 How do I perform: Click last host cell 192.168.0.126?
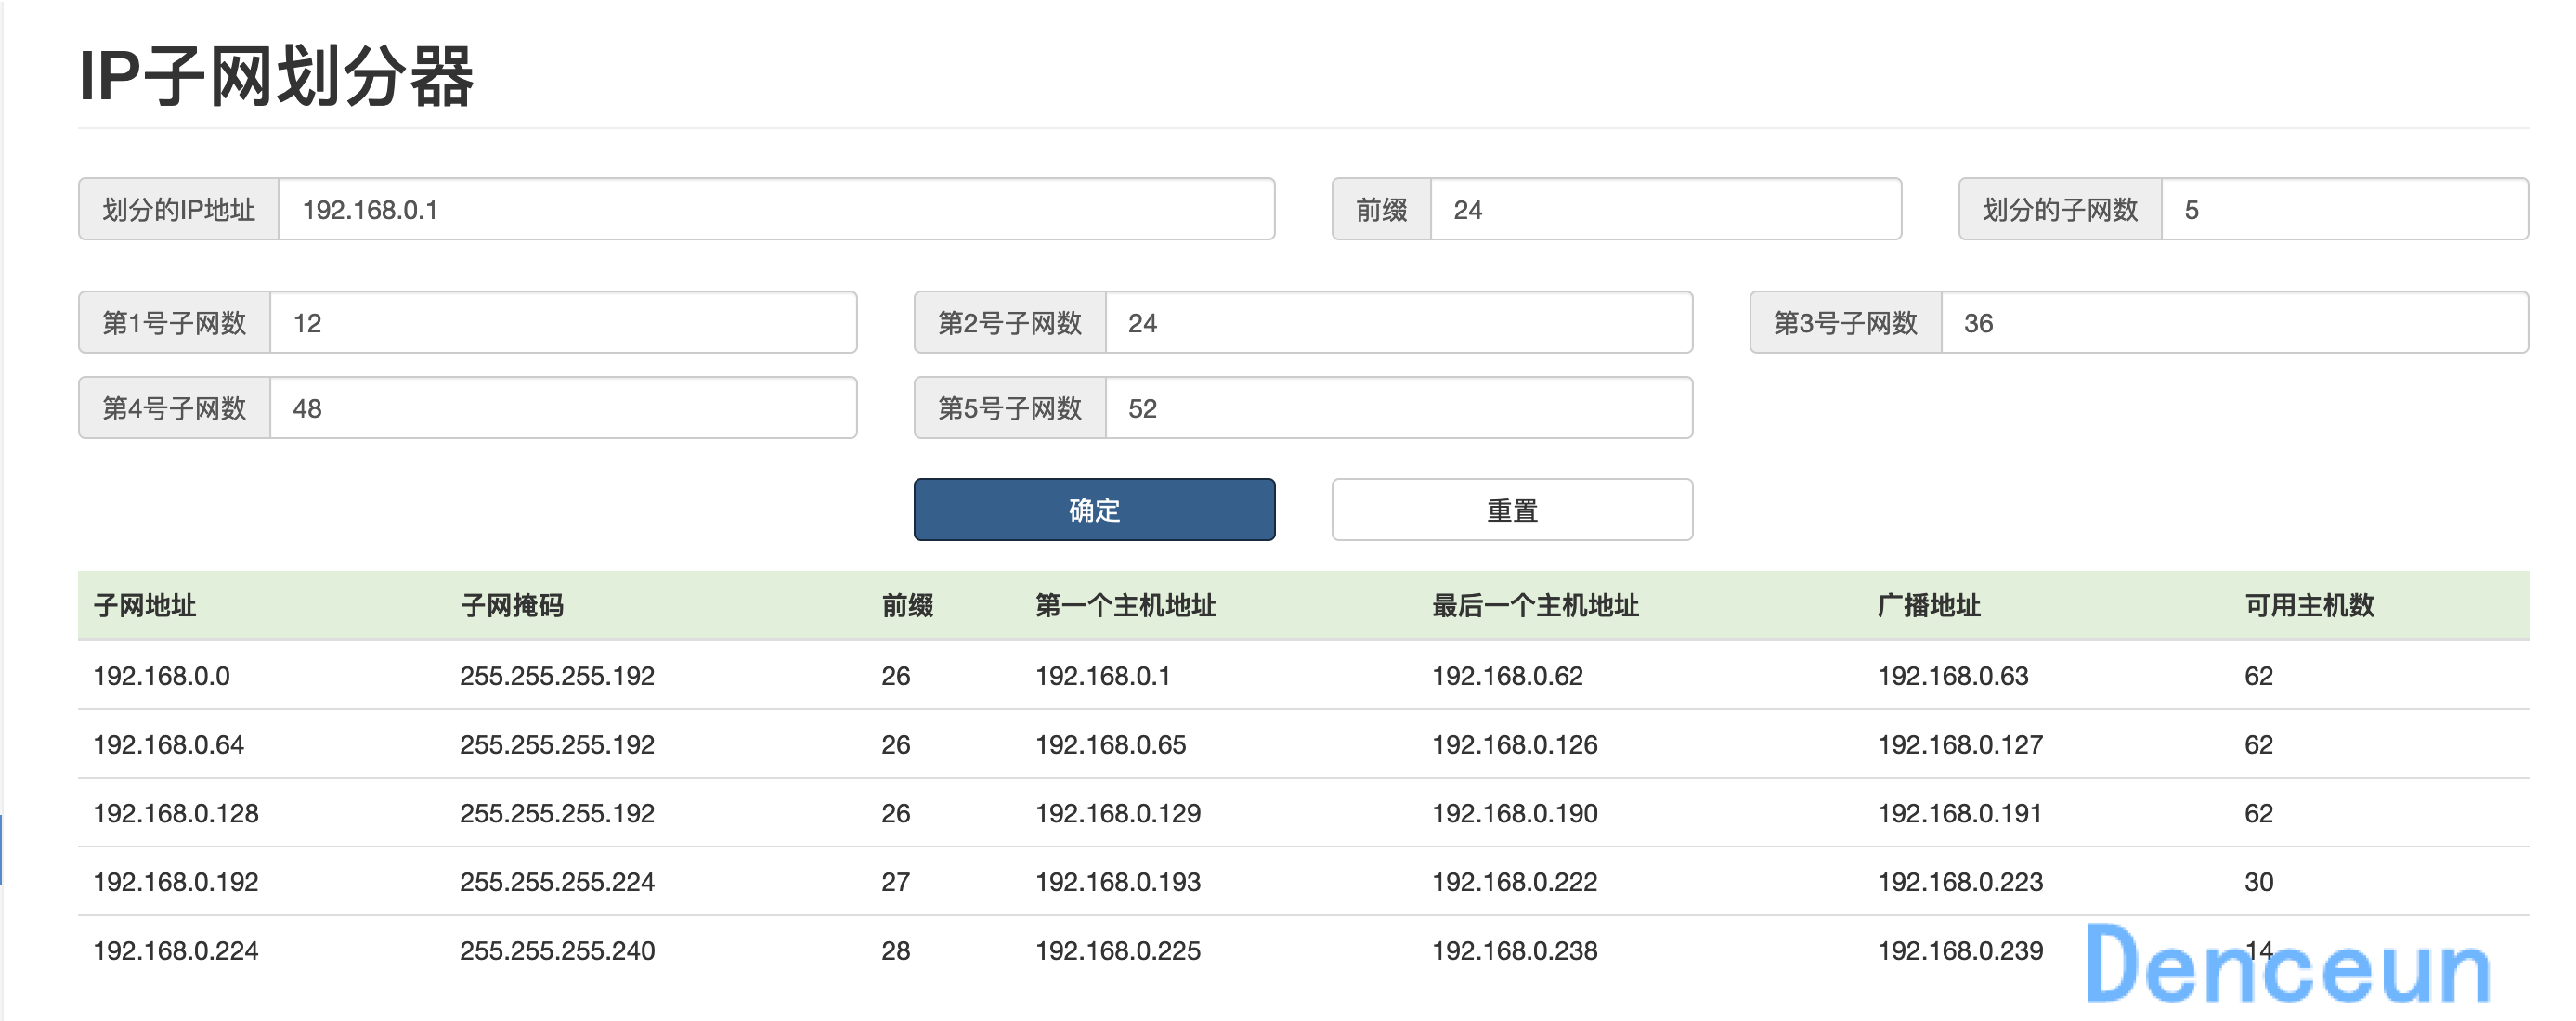point(1515,745)
